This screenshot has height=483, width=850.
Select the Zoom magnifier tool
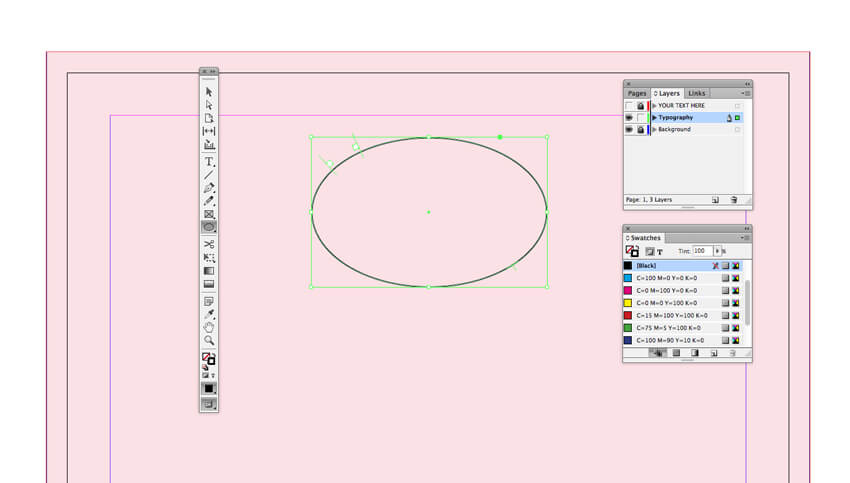coord(209,340)
